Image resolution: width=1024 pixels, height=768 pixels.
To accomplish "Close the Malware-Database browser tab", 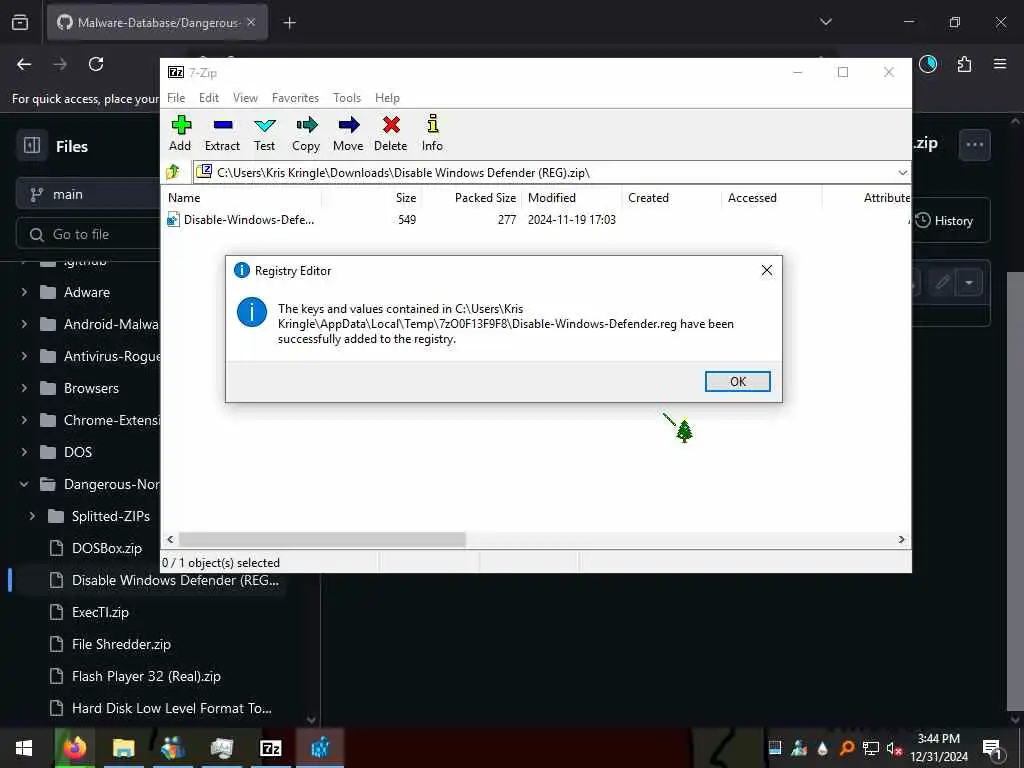I will (x=251, y=23).
